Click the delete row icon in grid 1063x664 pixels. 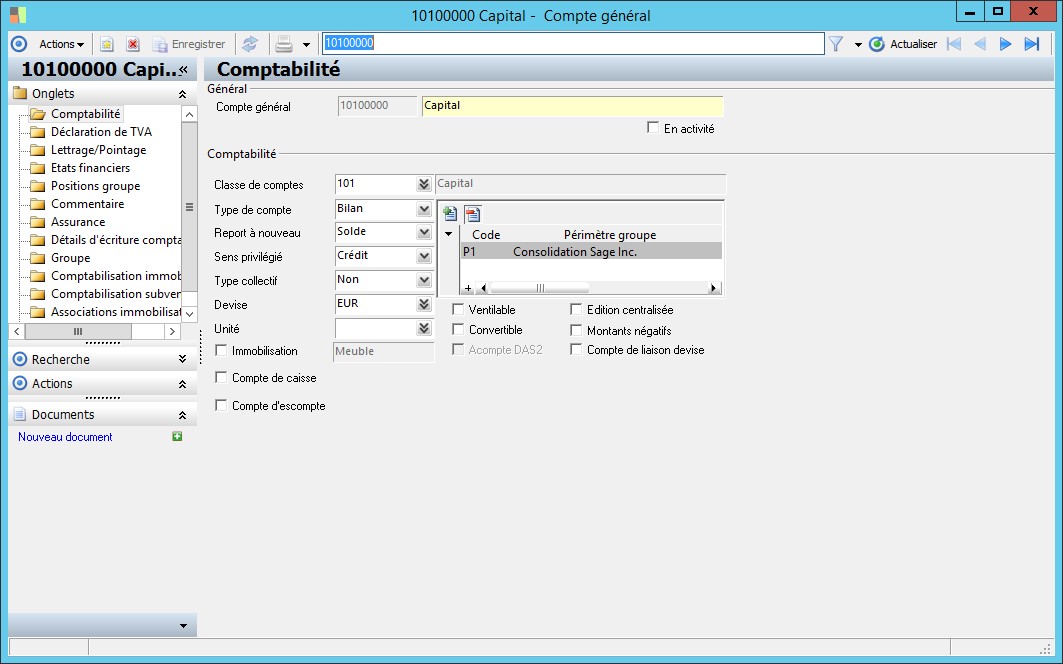pos(473,214)
